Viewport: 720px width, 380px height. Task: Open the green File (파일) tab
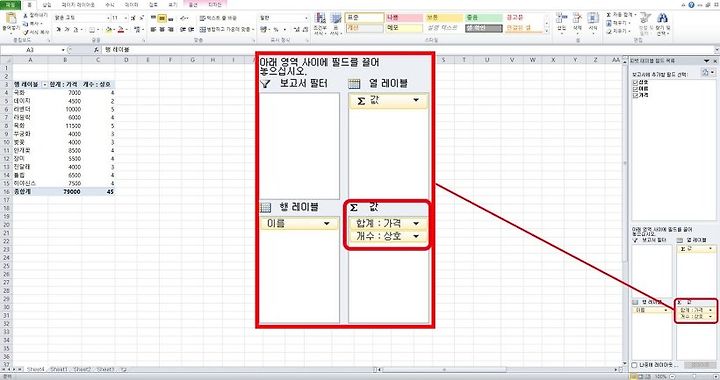click(10, 5)
